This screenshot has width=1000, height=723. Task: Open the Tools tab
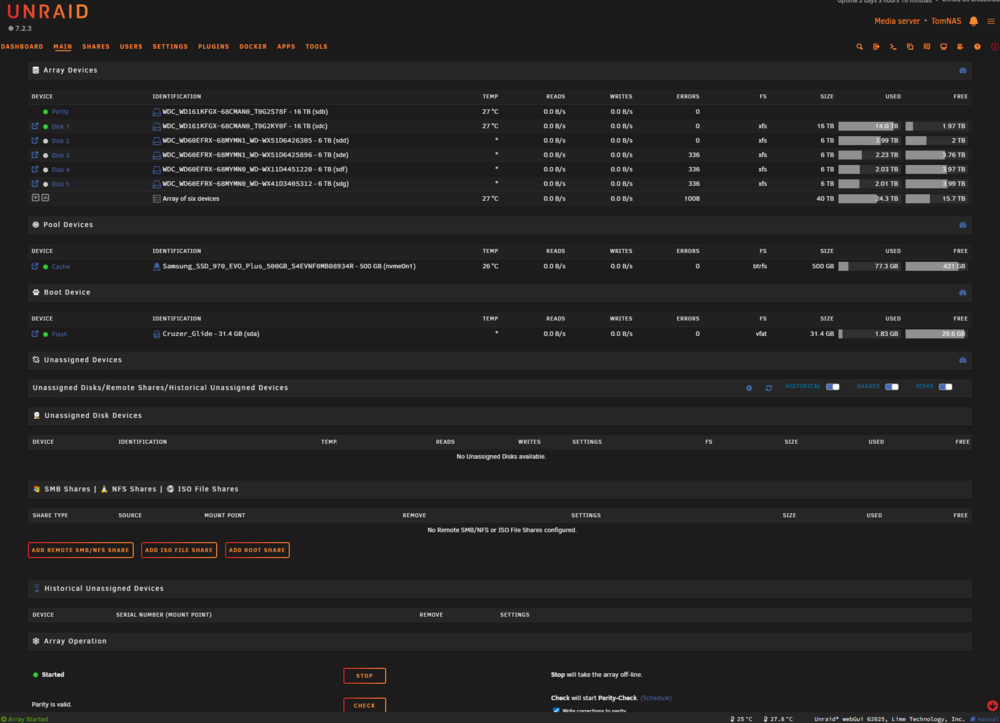(316, 47)
